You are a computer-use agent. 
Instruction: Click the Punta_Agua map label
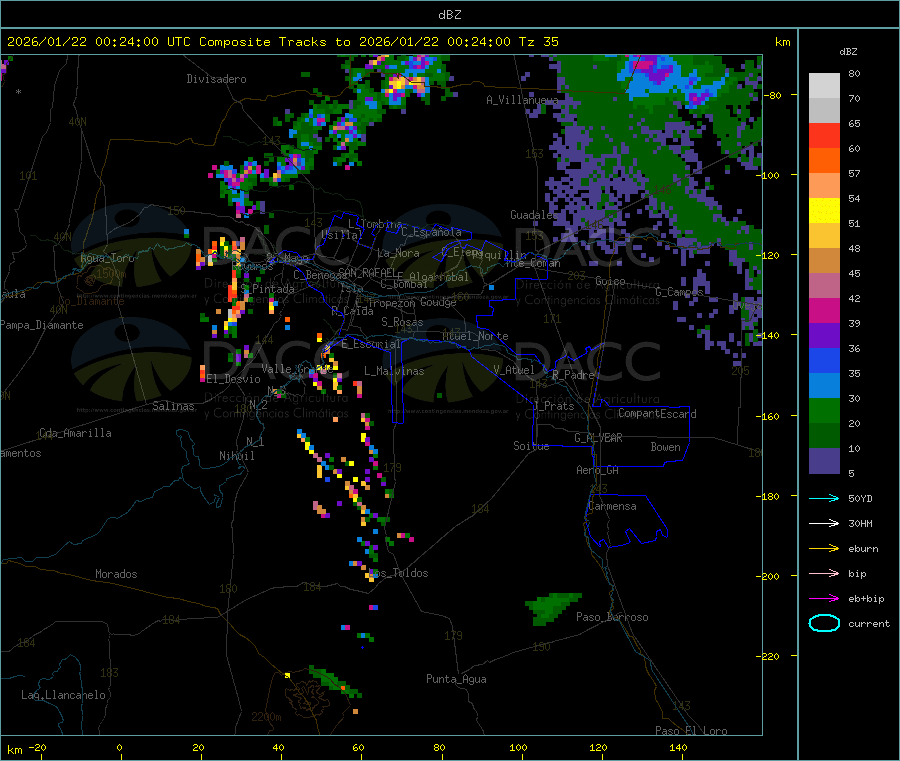tap(456, 679)
